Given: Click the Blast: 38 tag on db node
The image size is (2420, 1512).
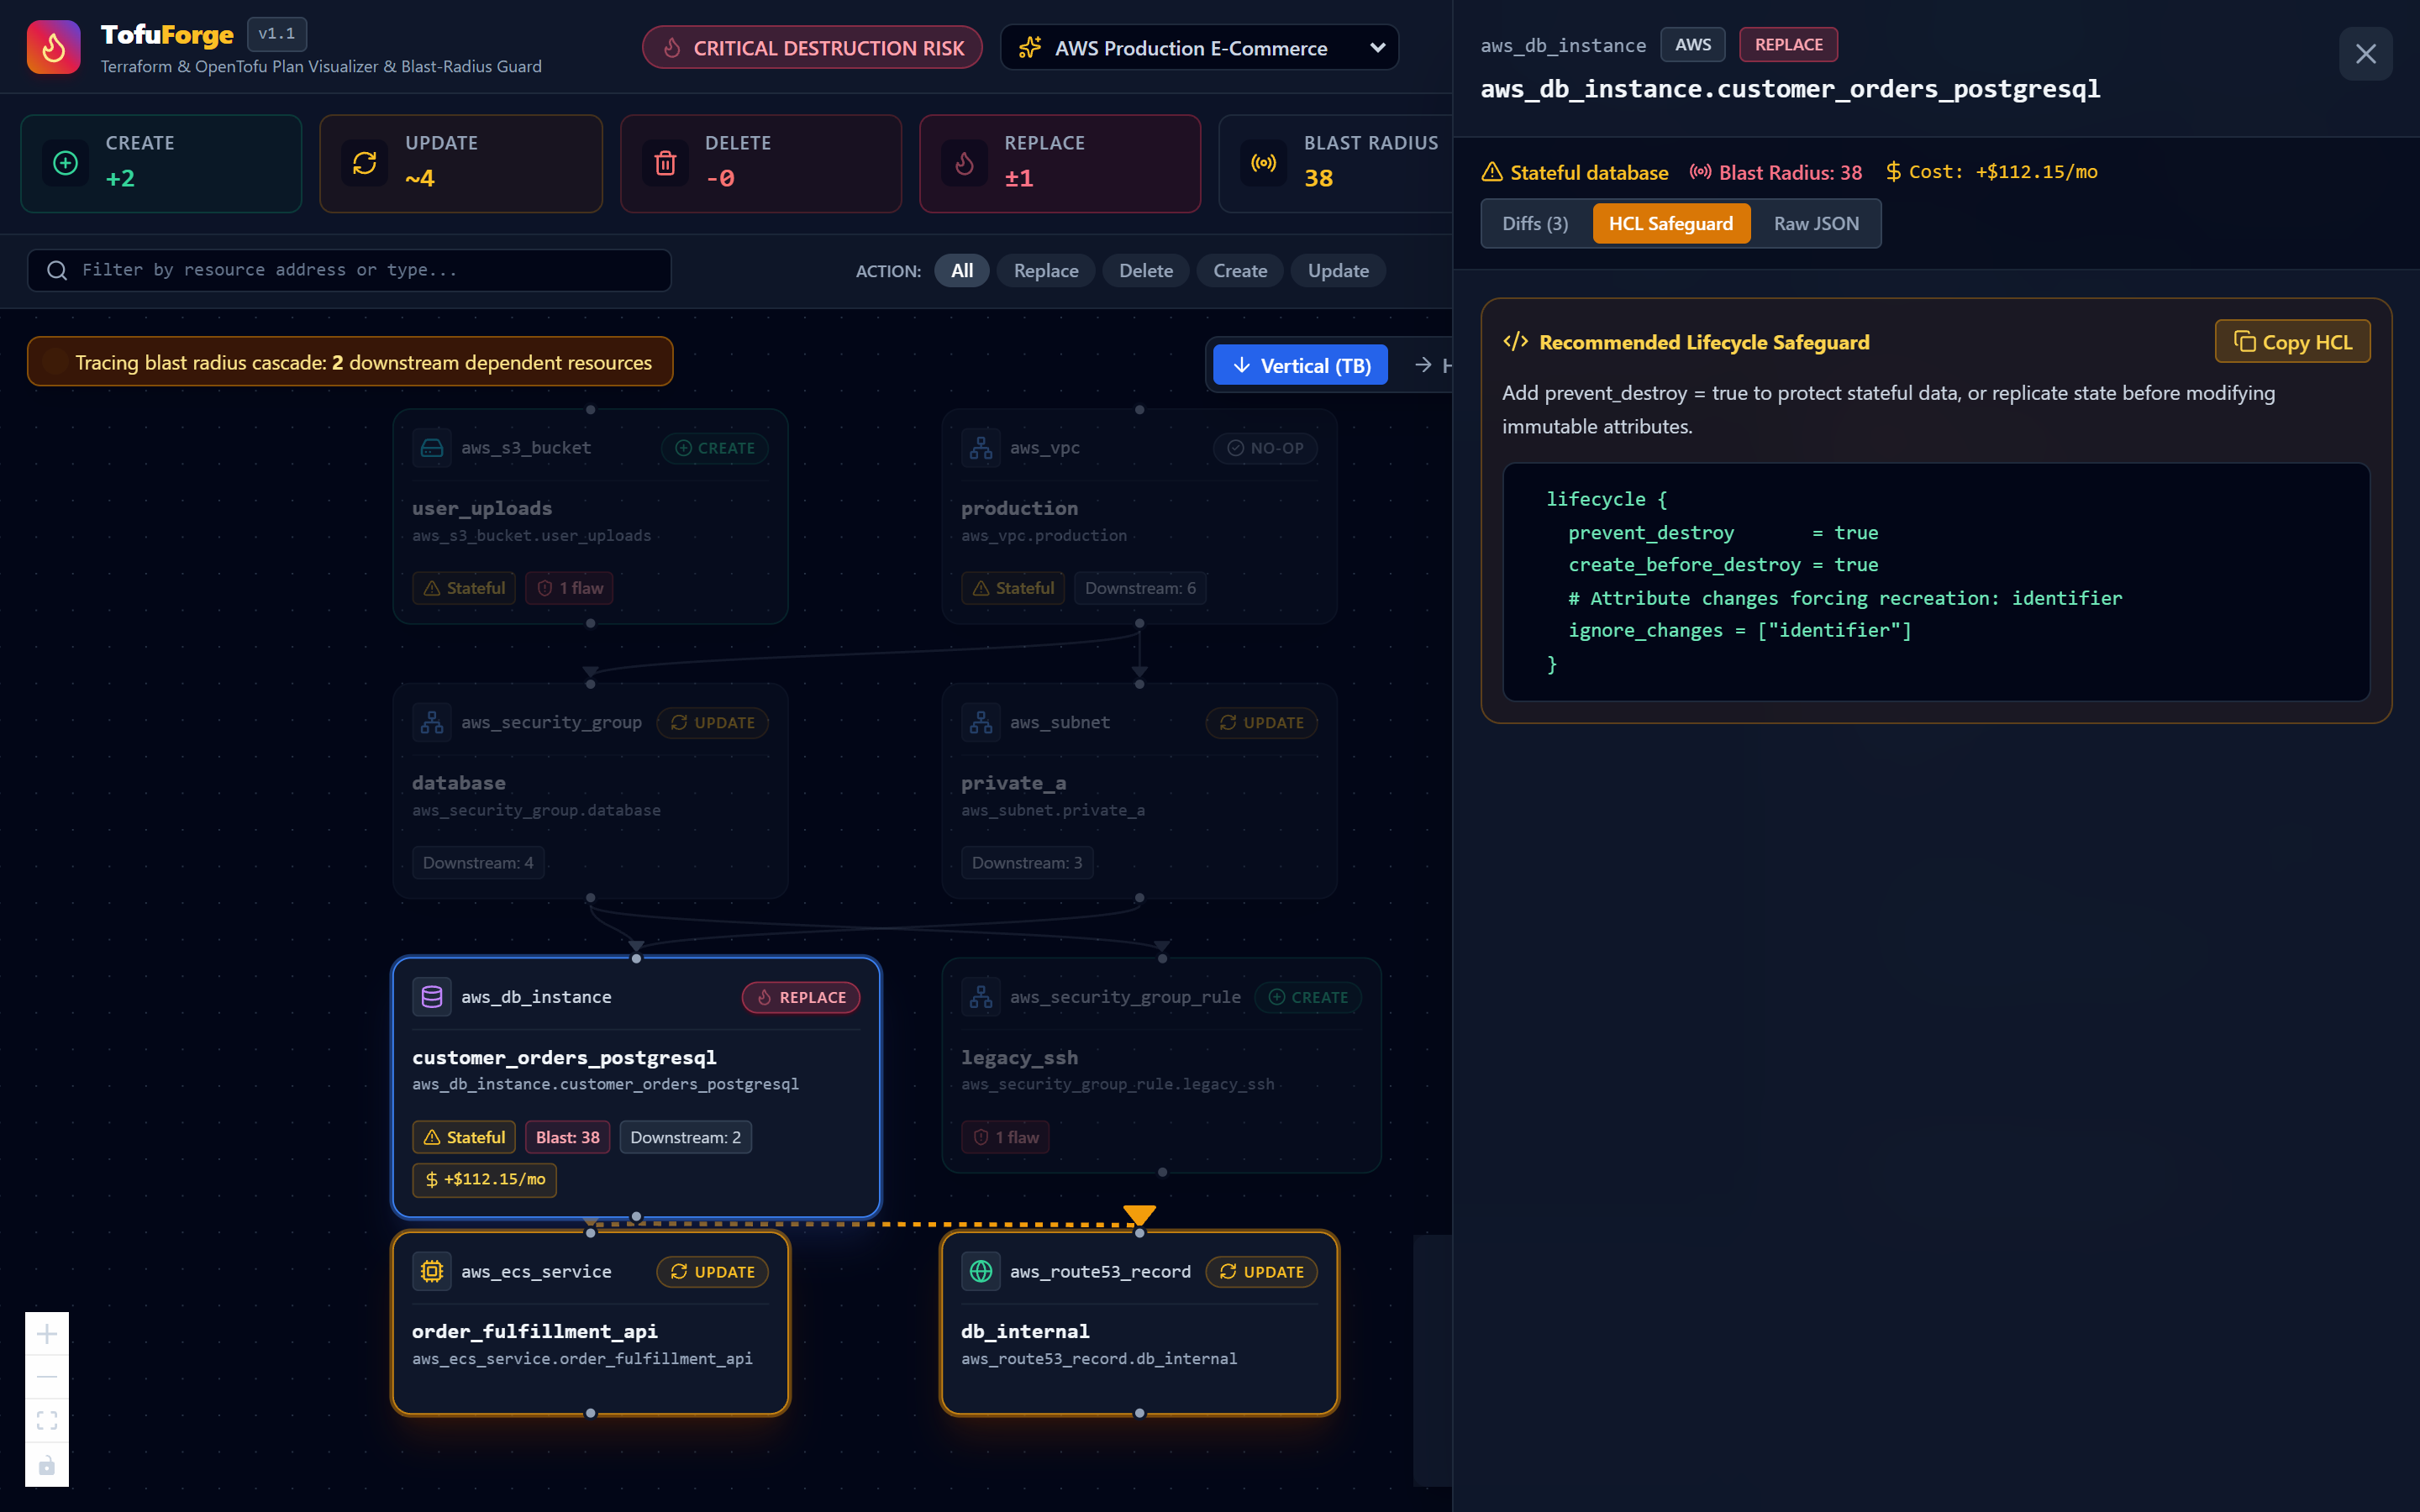Looking at the screenshot, I should click(x=567, y=1137).
